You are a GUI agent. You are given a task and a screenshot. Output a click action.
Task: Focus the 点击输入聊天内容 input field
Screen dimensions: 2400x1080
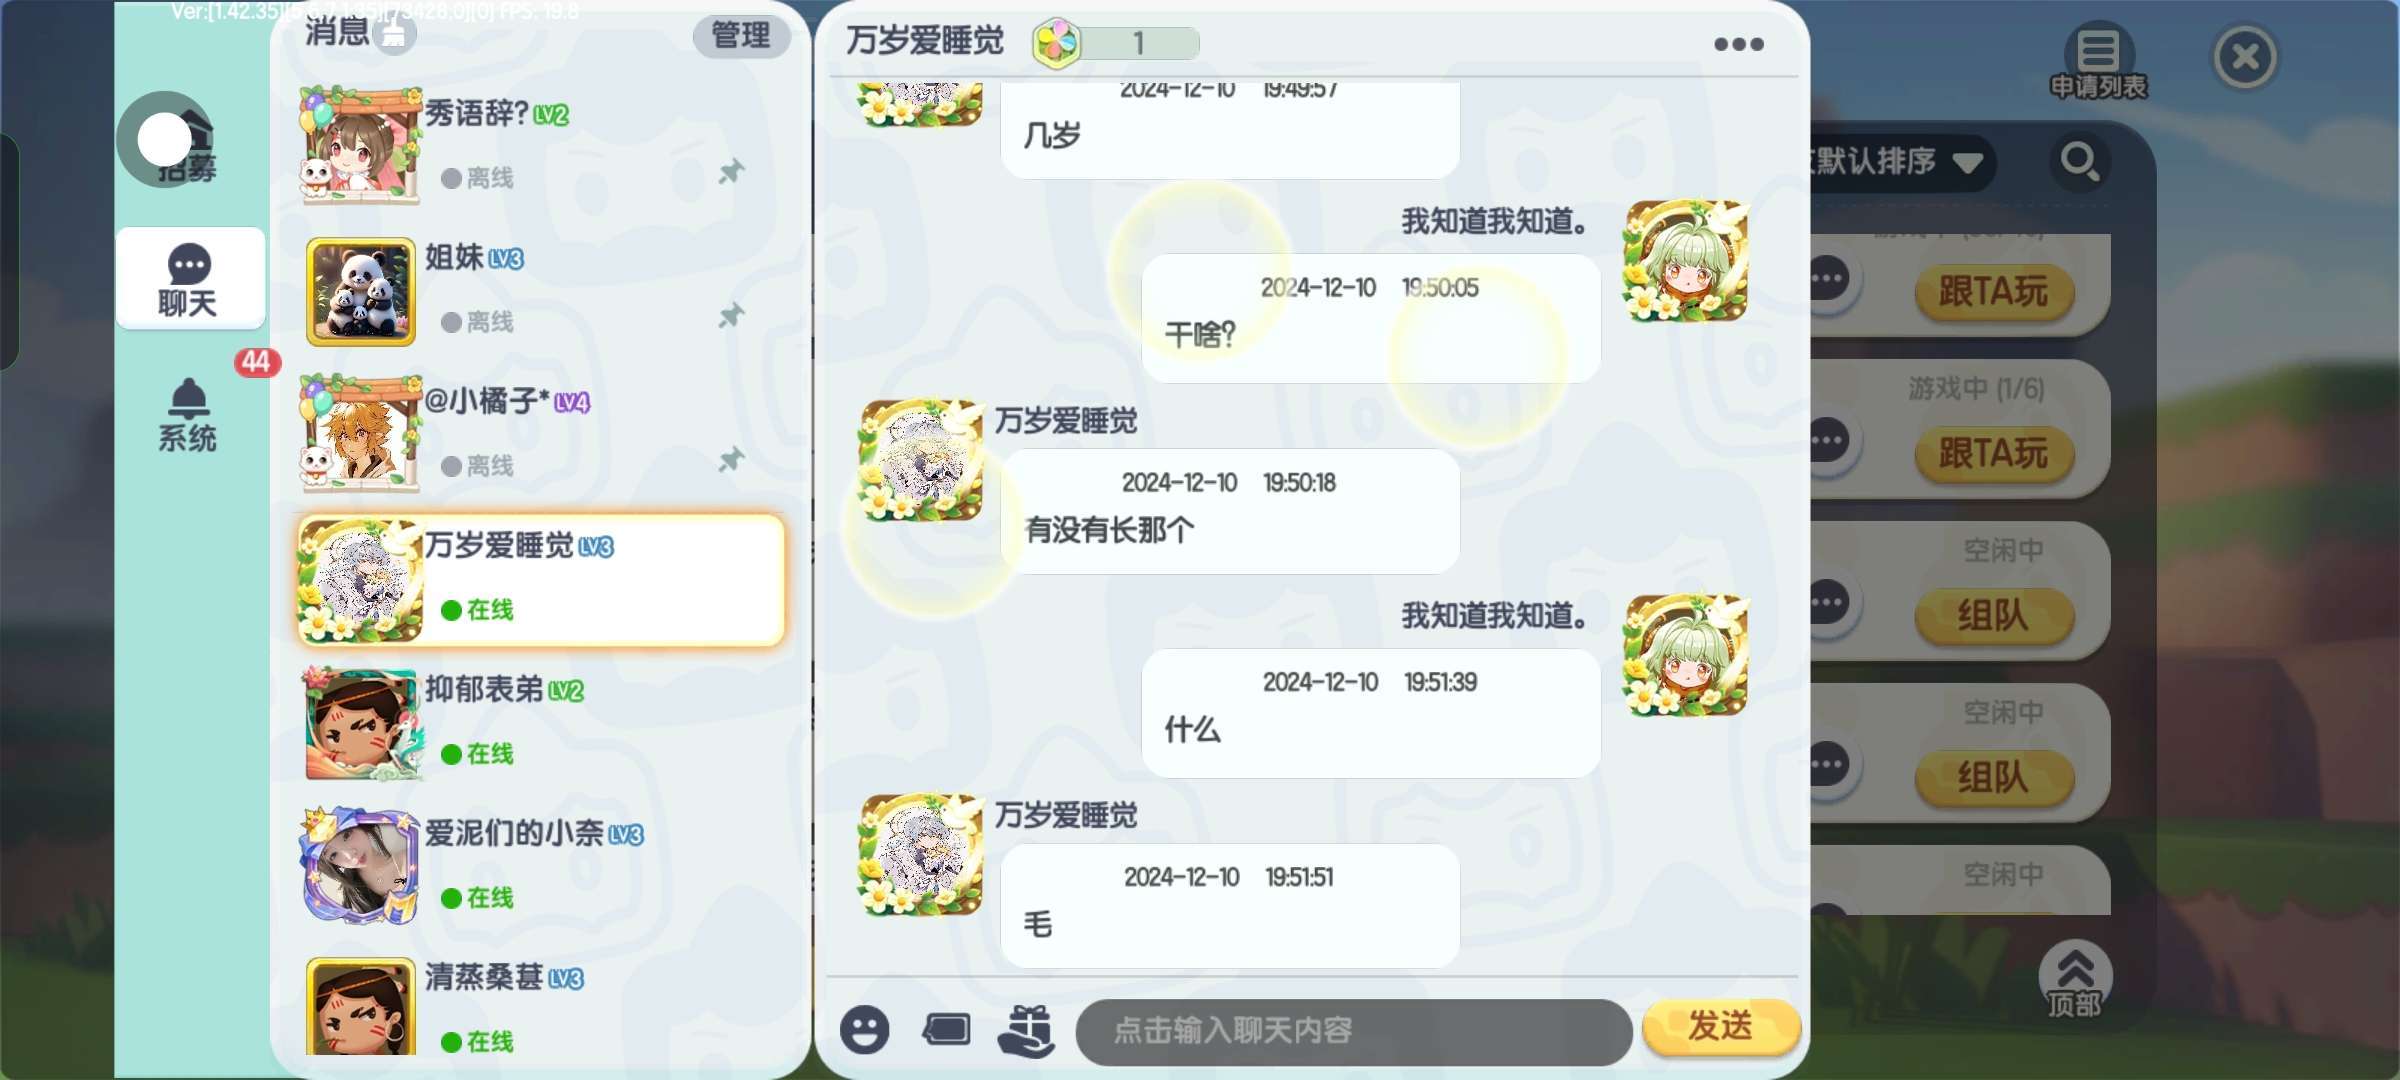(x=1354, y=1031)
